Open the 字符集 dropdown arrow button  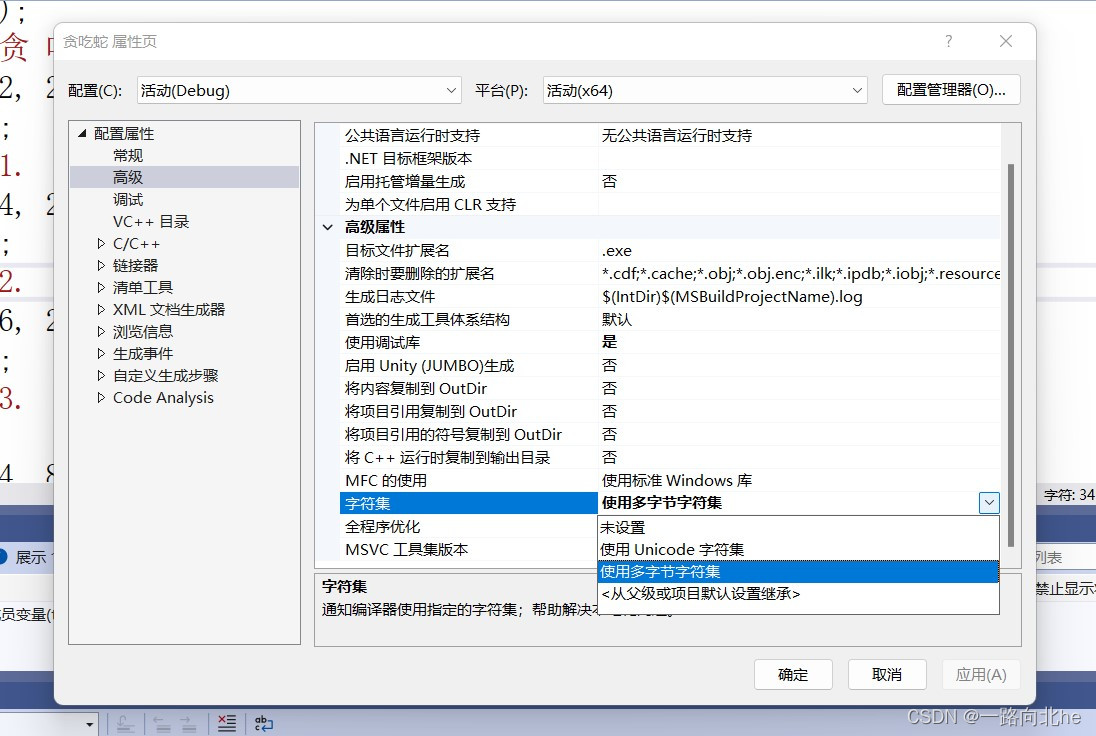click(989, 503)
